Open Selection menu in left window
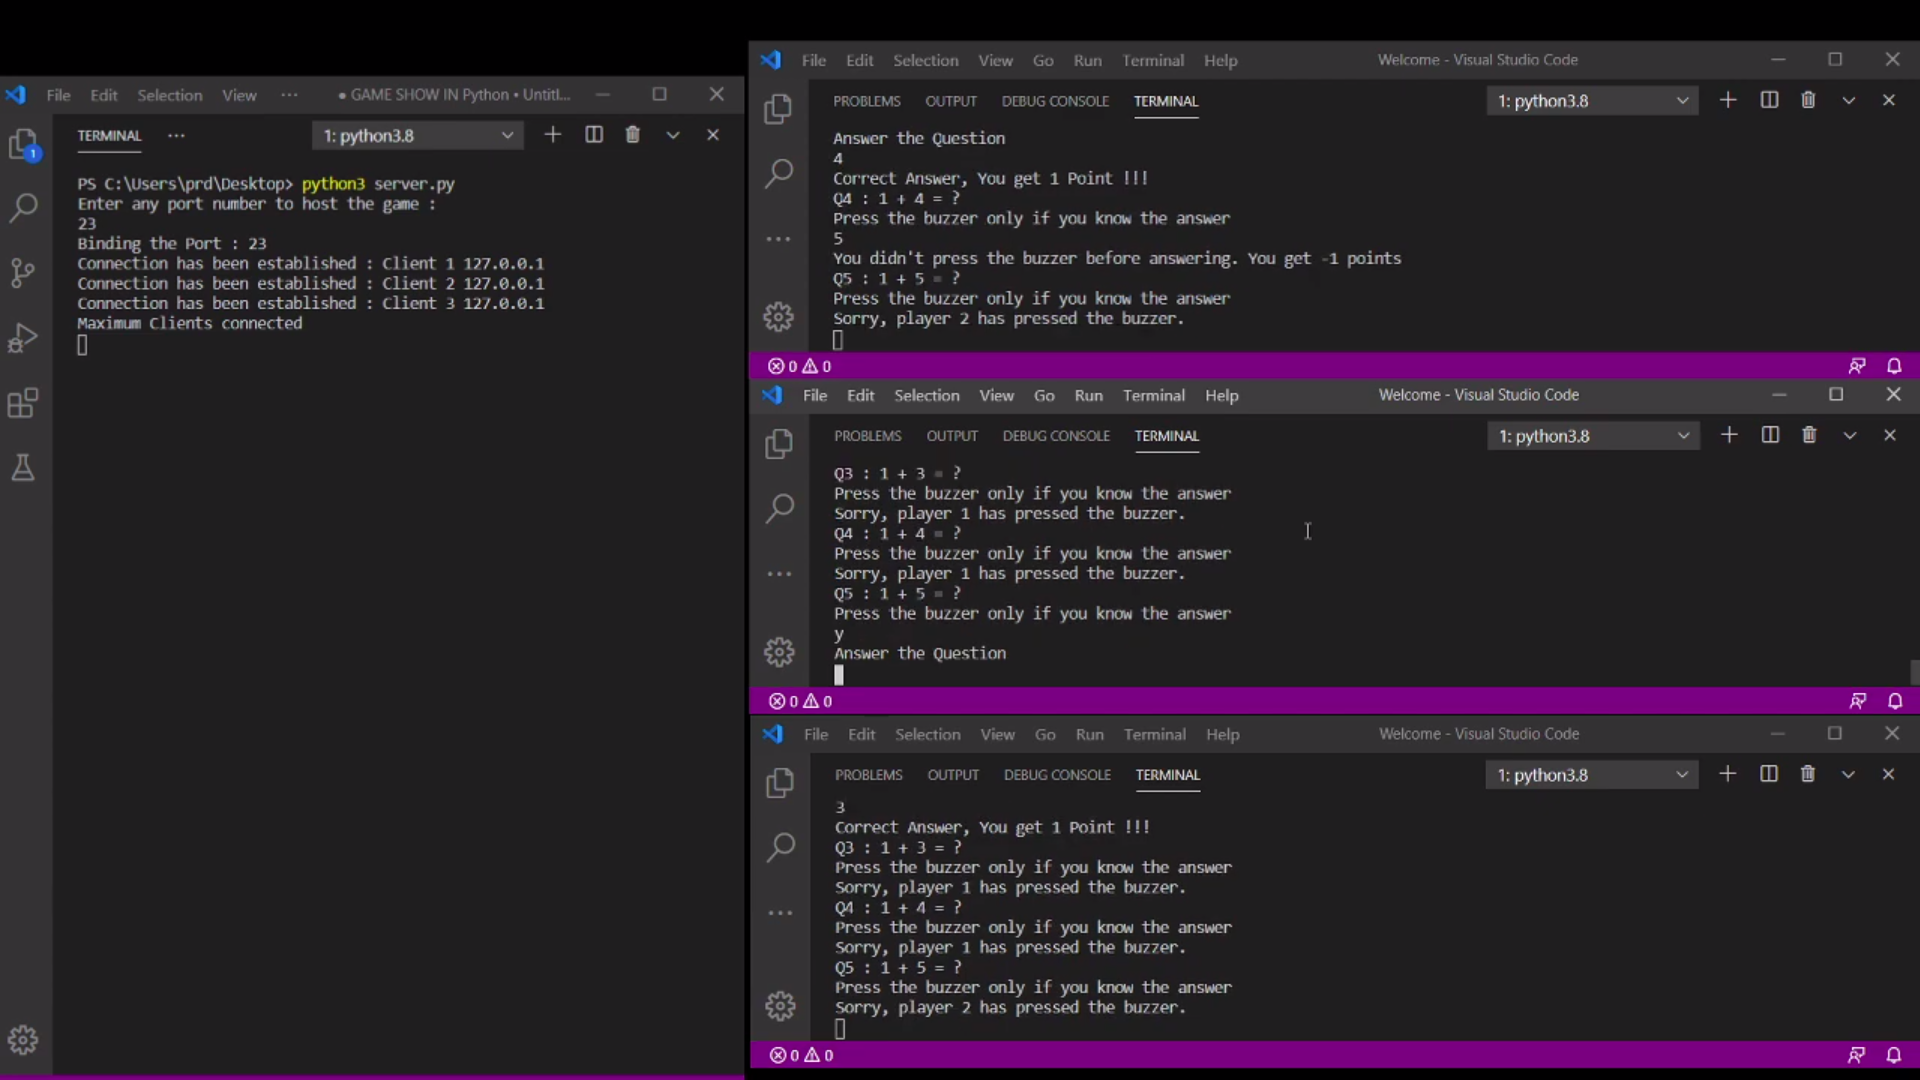The height and width of the screenshot is (1080, 1920). (169, 95)
